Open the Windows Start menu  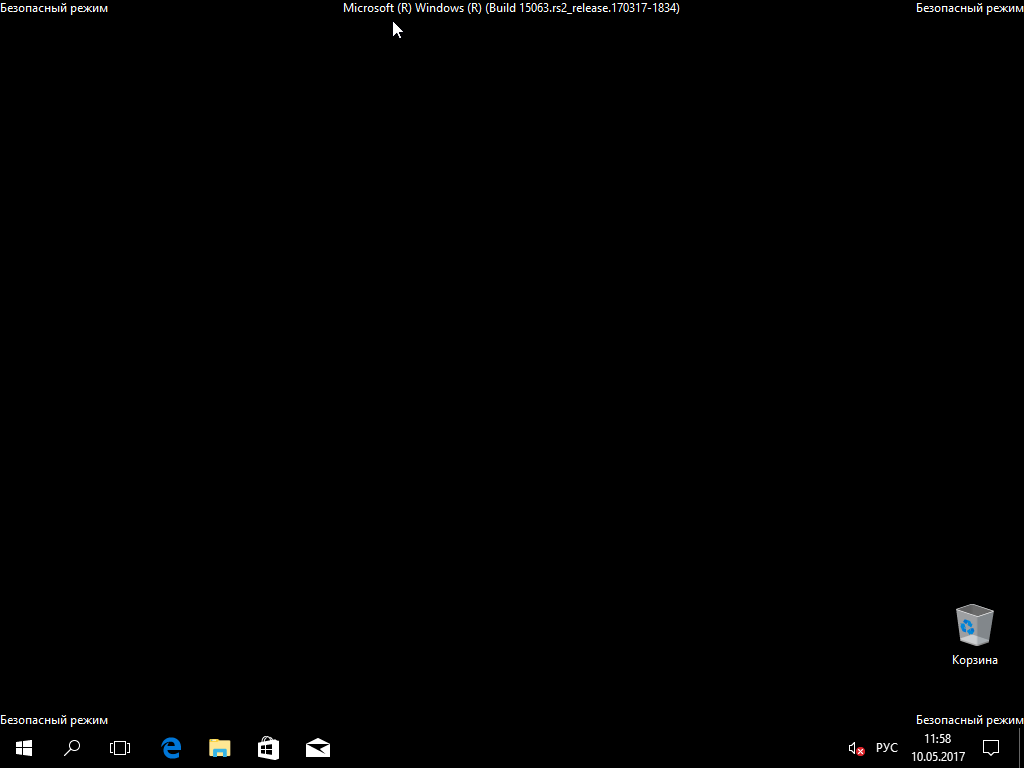(24, 747)
